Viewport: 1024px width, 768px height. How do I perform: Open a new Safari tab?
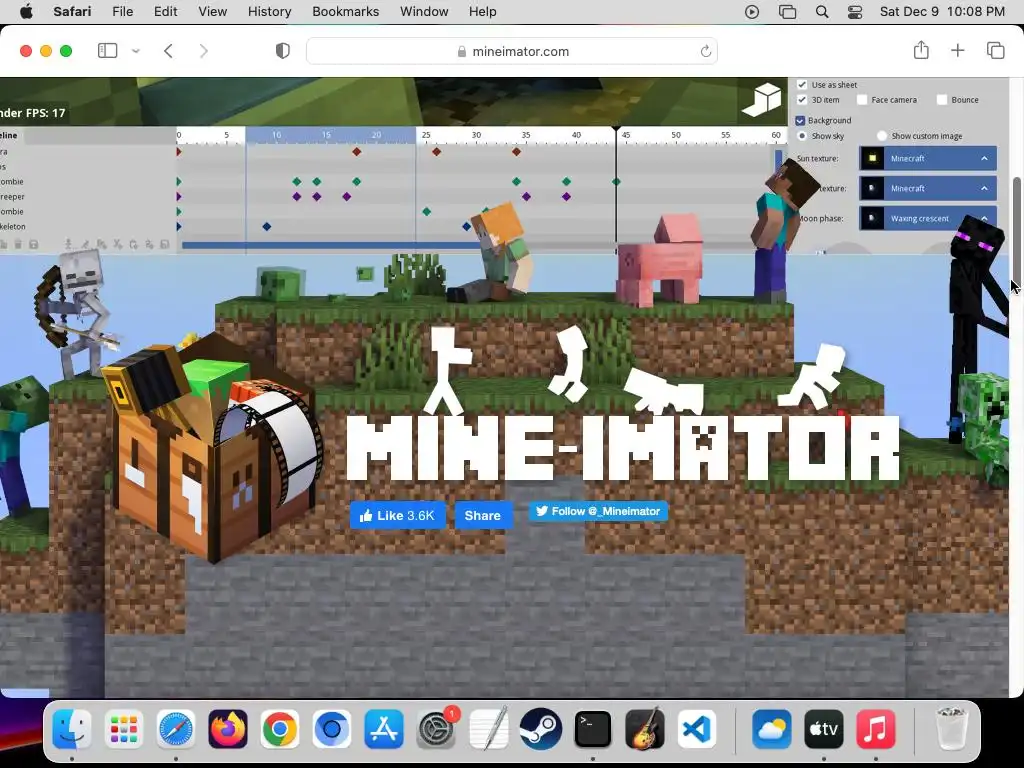(x=957, y=50)
